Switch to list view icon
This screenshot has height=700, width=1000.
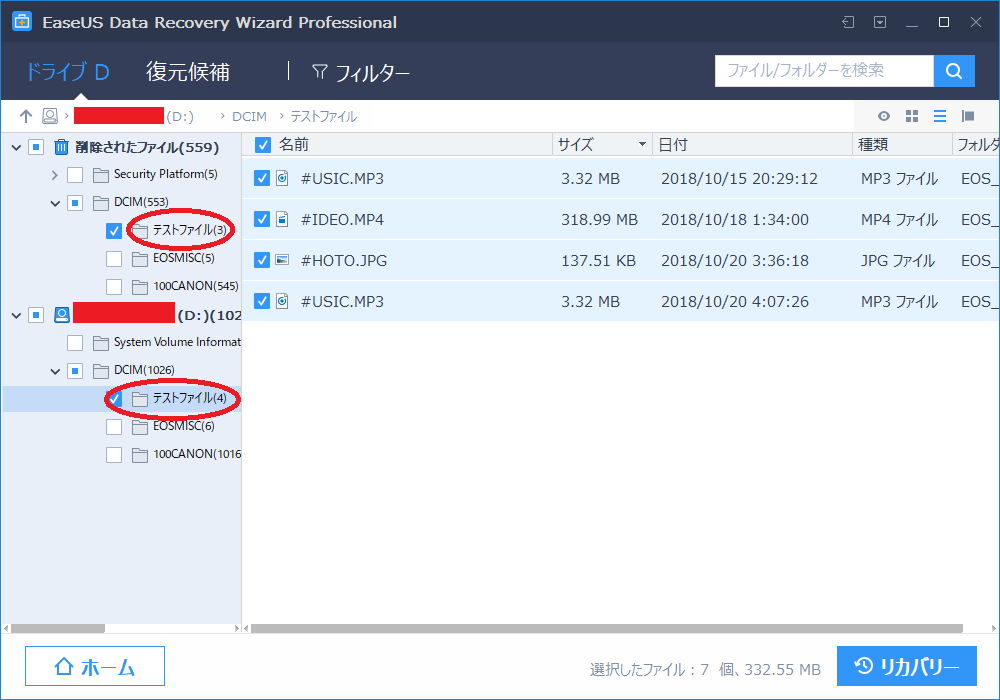(939, 116)
